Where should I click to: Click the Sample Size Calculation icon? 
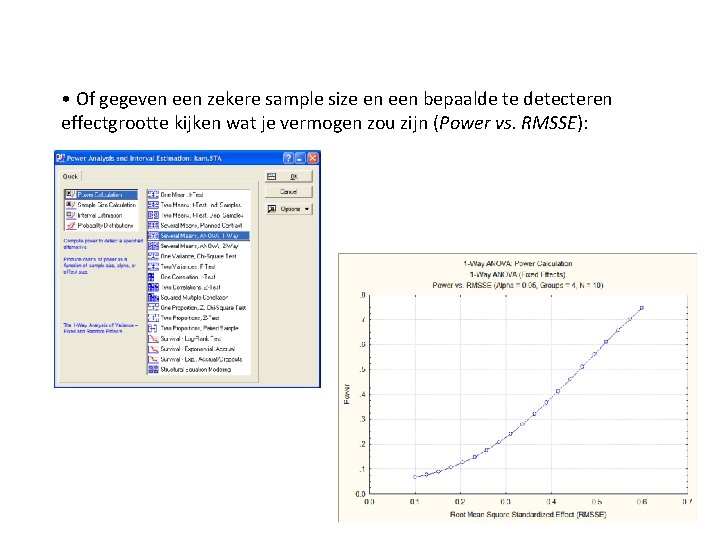point(70,205)
